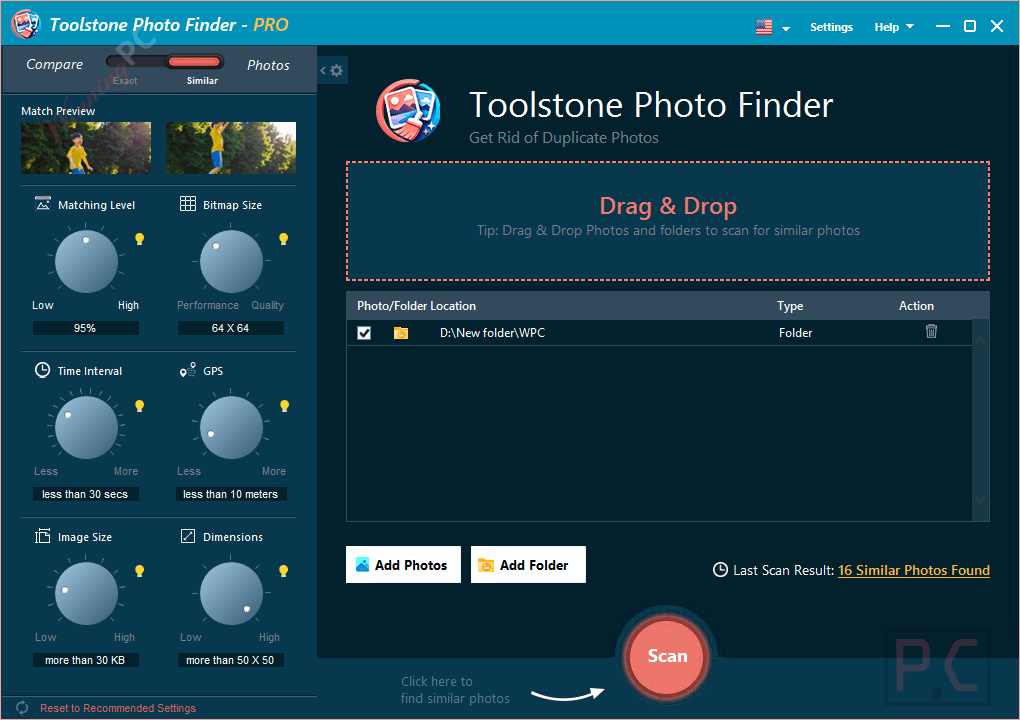Image resolution: width=1020 pixels, height=720 pixels.
Task: Adjust the GPS distance knob
Action: [x=231, y=427]
